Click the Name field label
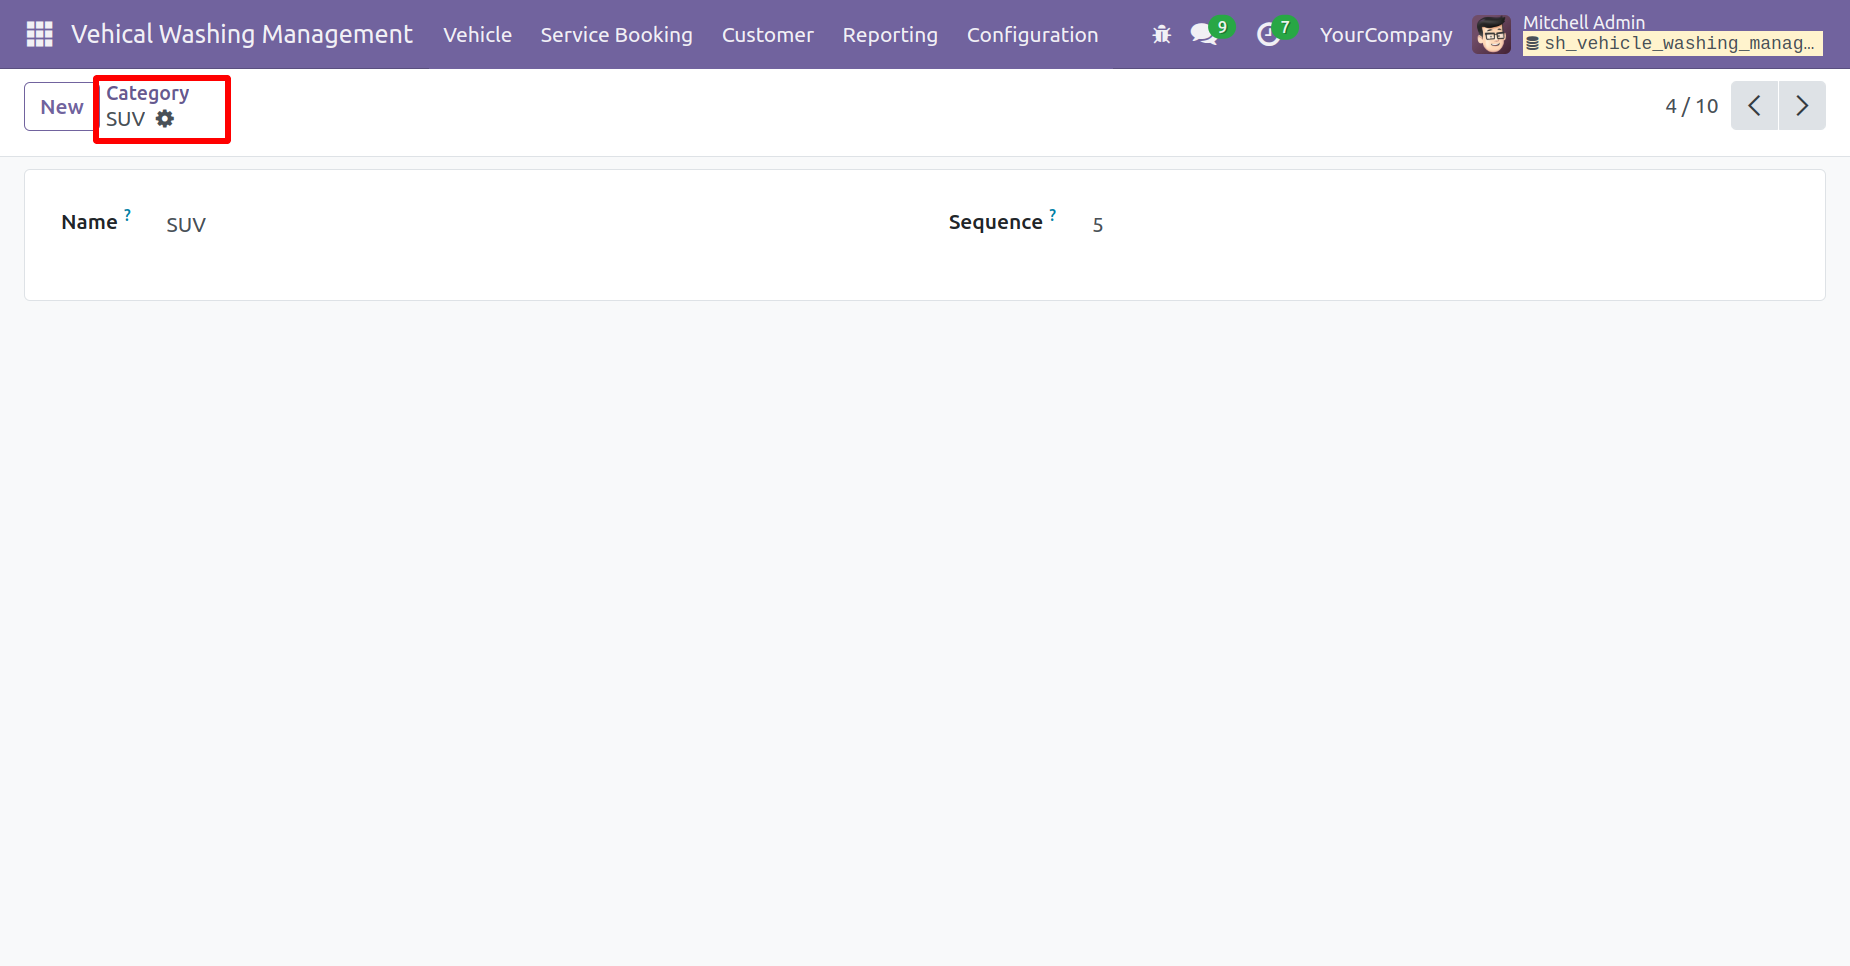The width and height of the screenshot is (1850, 966). tap(89, 222)
